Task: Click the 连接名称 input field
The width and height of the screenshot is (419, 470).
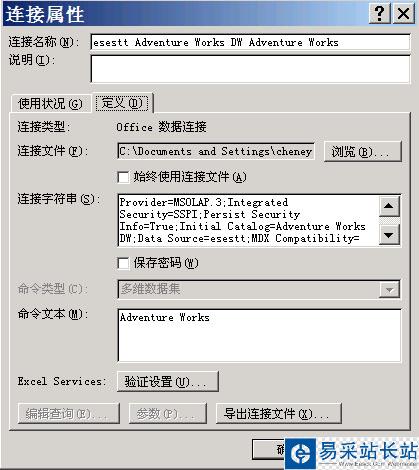Action: pos(250,42)
